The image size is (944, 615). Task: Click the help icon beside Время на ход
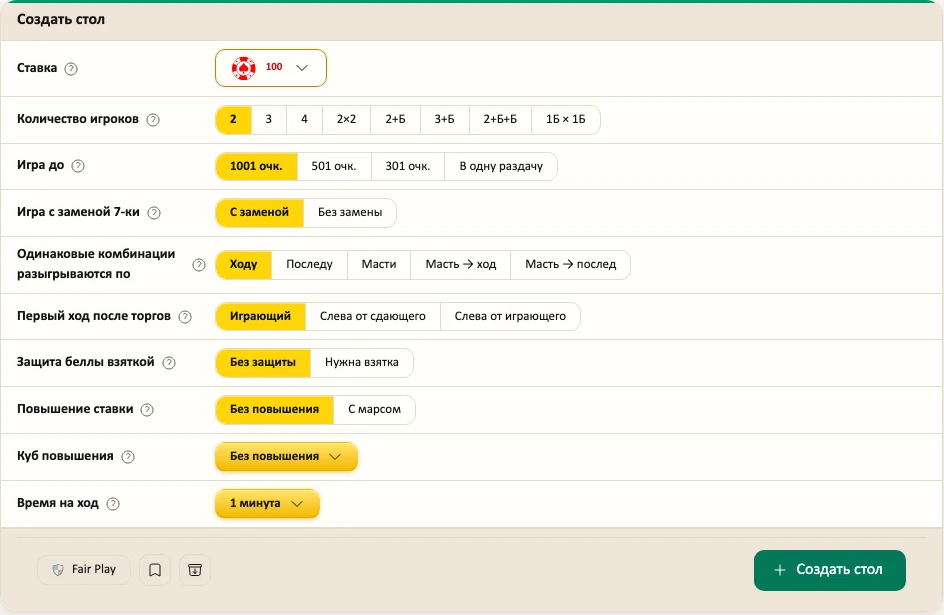(113, 504)
